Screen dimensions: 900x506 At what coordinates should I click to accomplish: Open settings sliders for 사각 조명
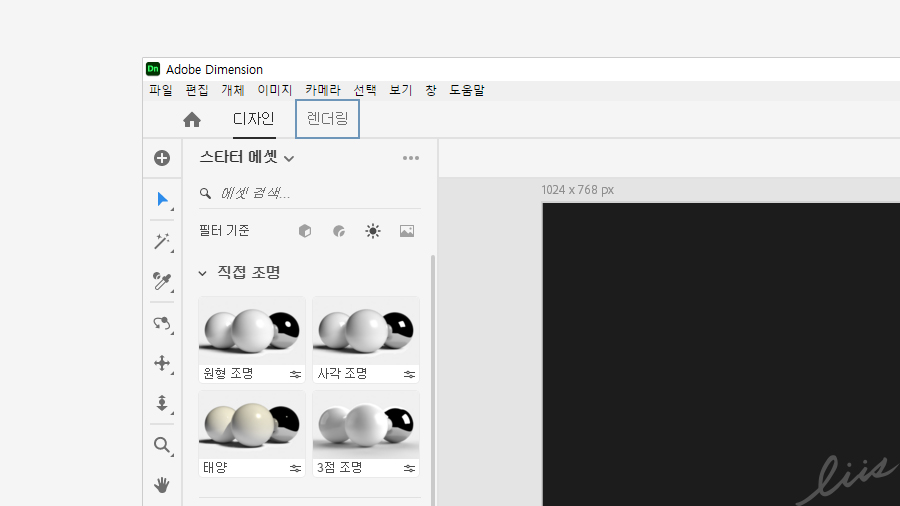point(409,374)
